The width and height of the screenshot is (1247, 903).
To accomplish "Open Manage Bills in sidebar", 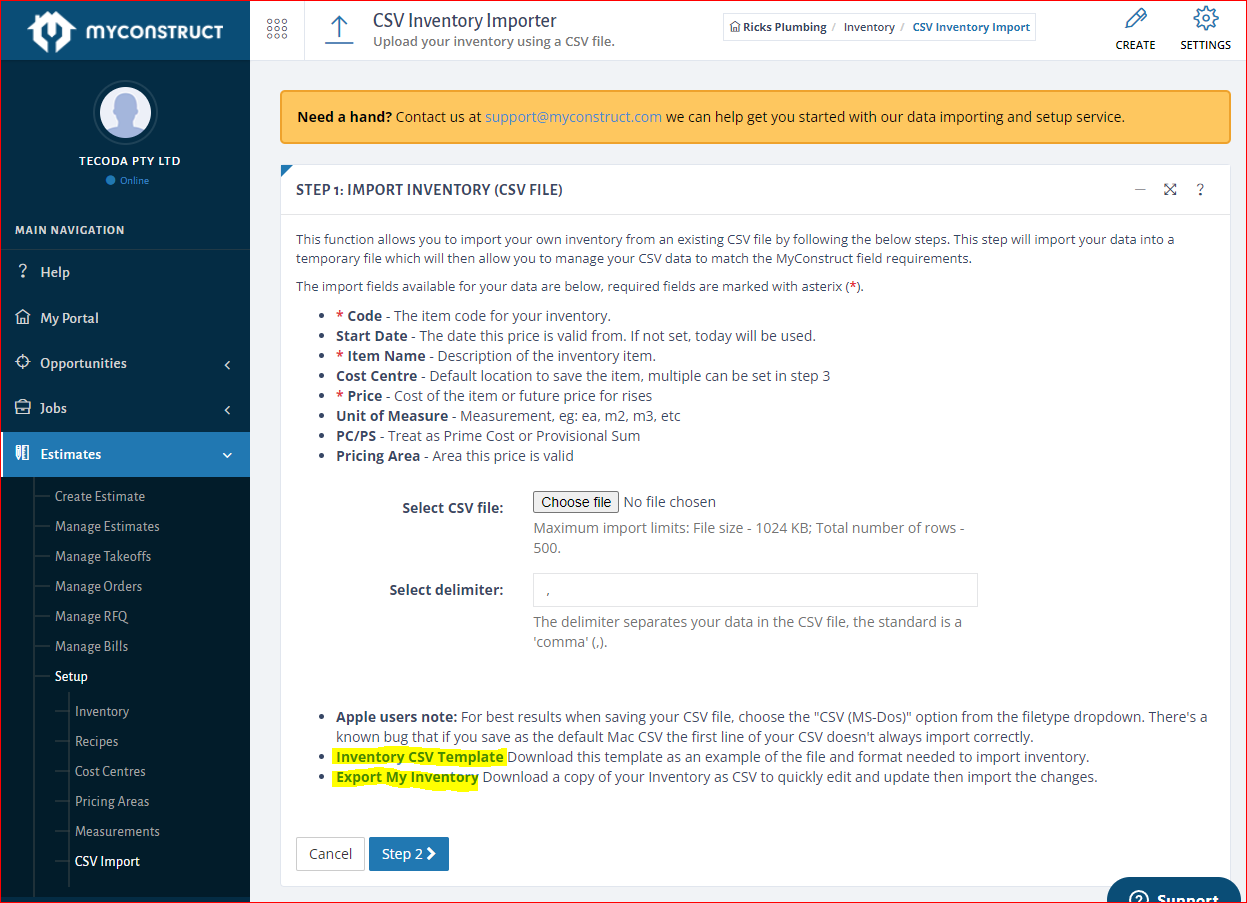I will [91, 646].
